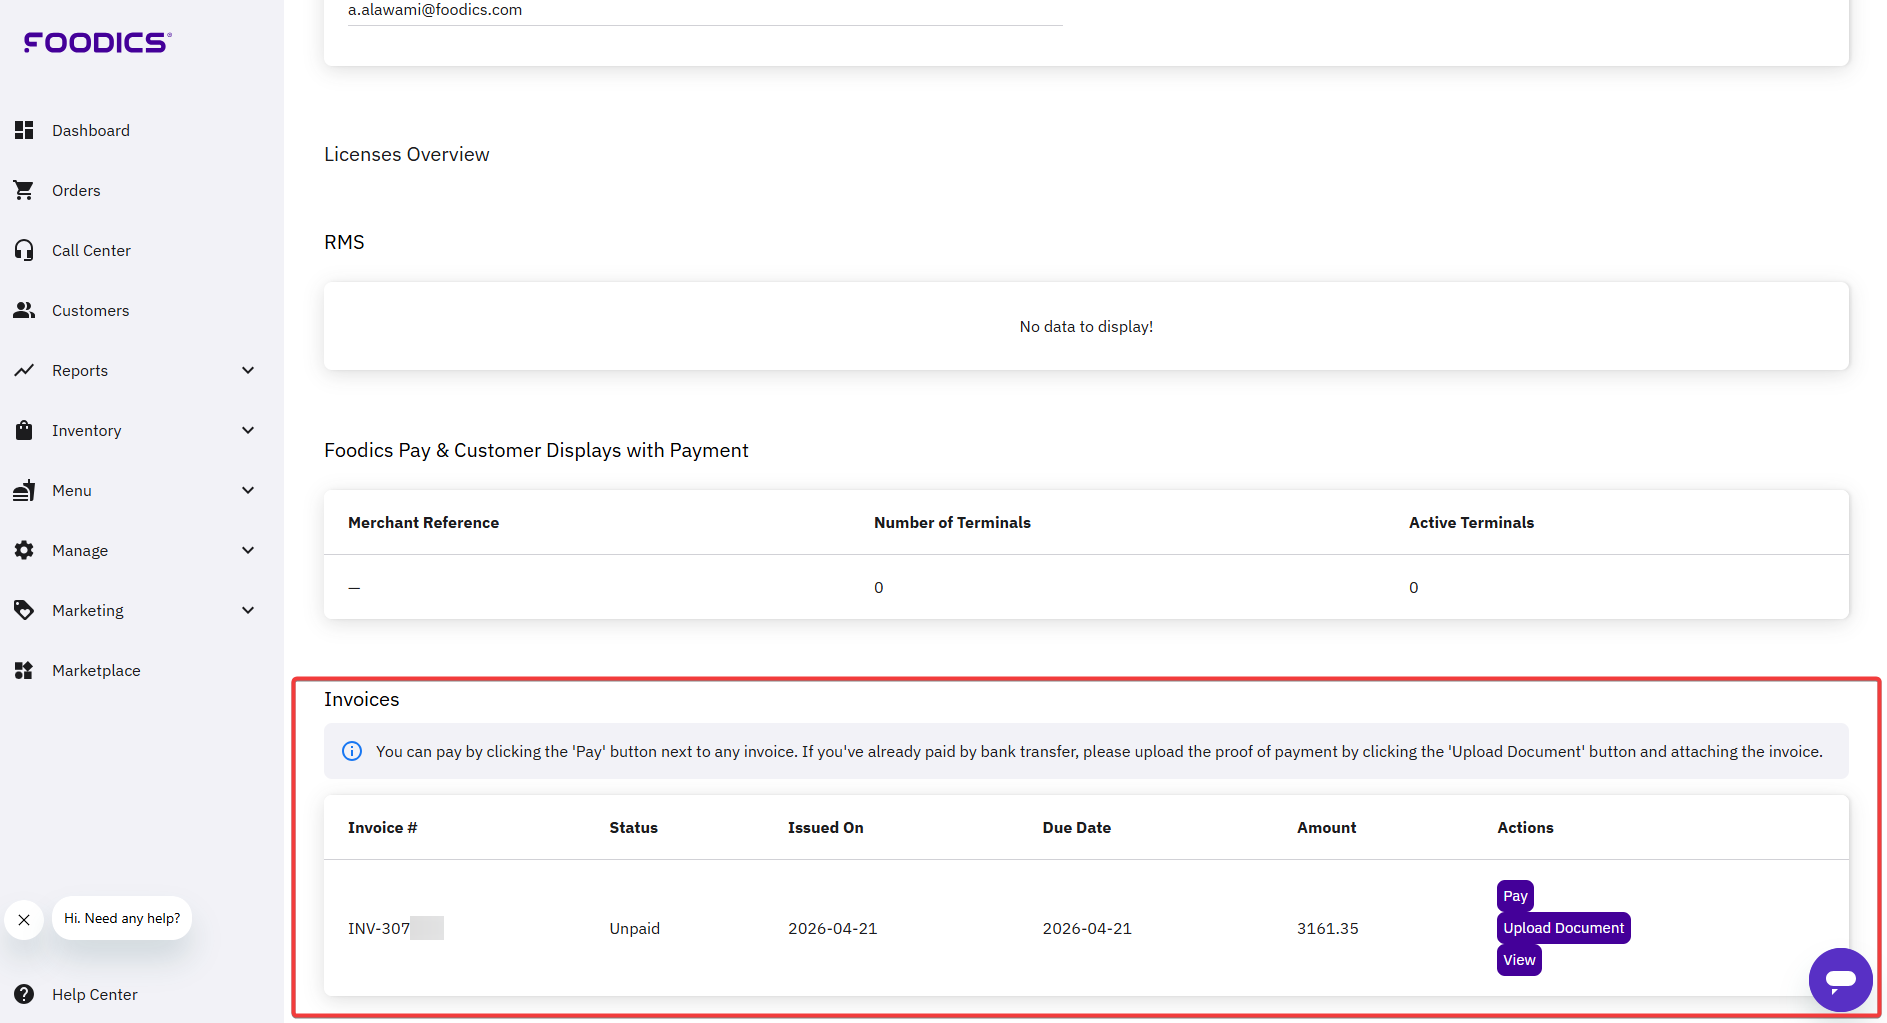Click the Due Date column header

click(1076, 827)
